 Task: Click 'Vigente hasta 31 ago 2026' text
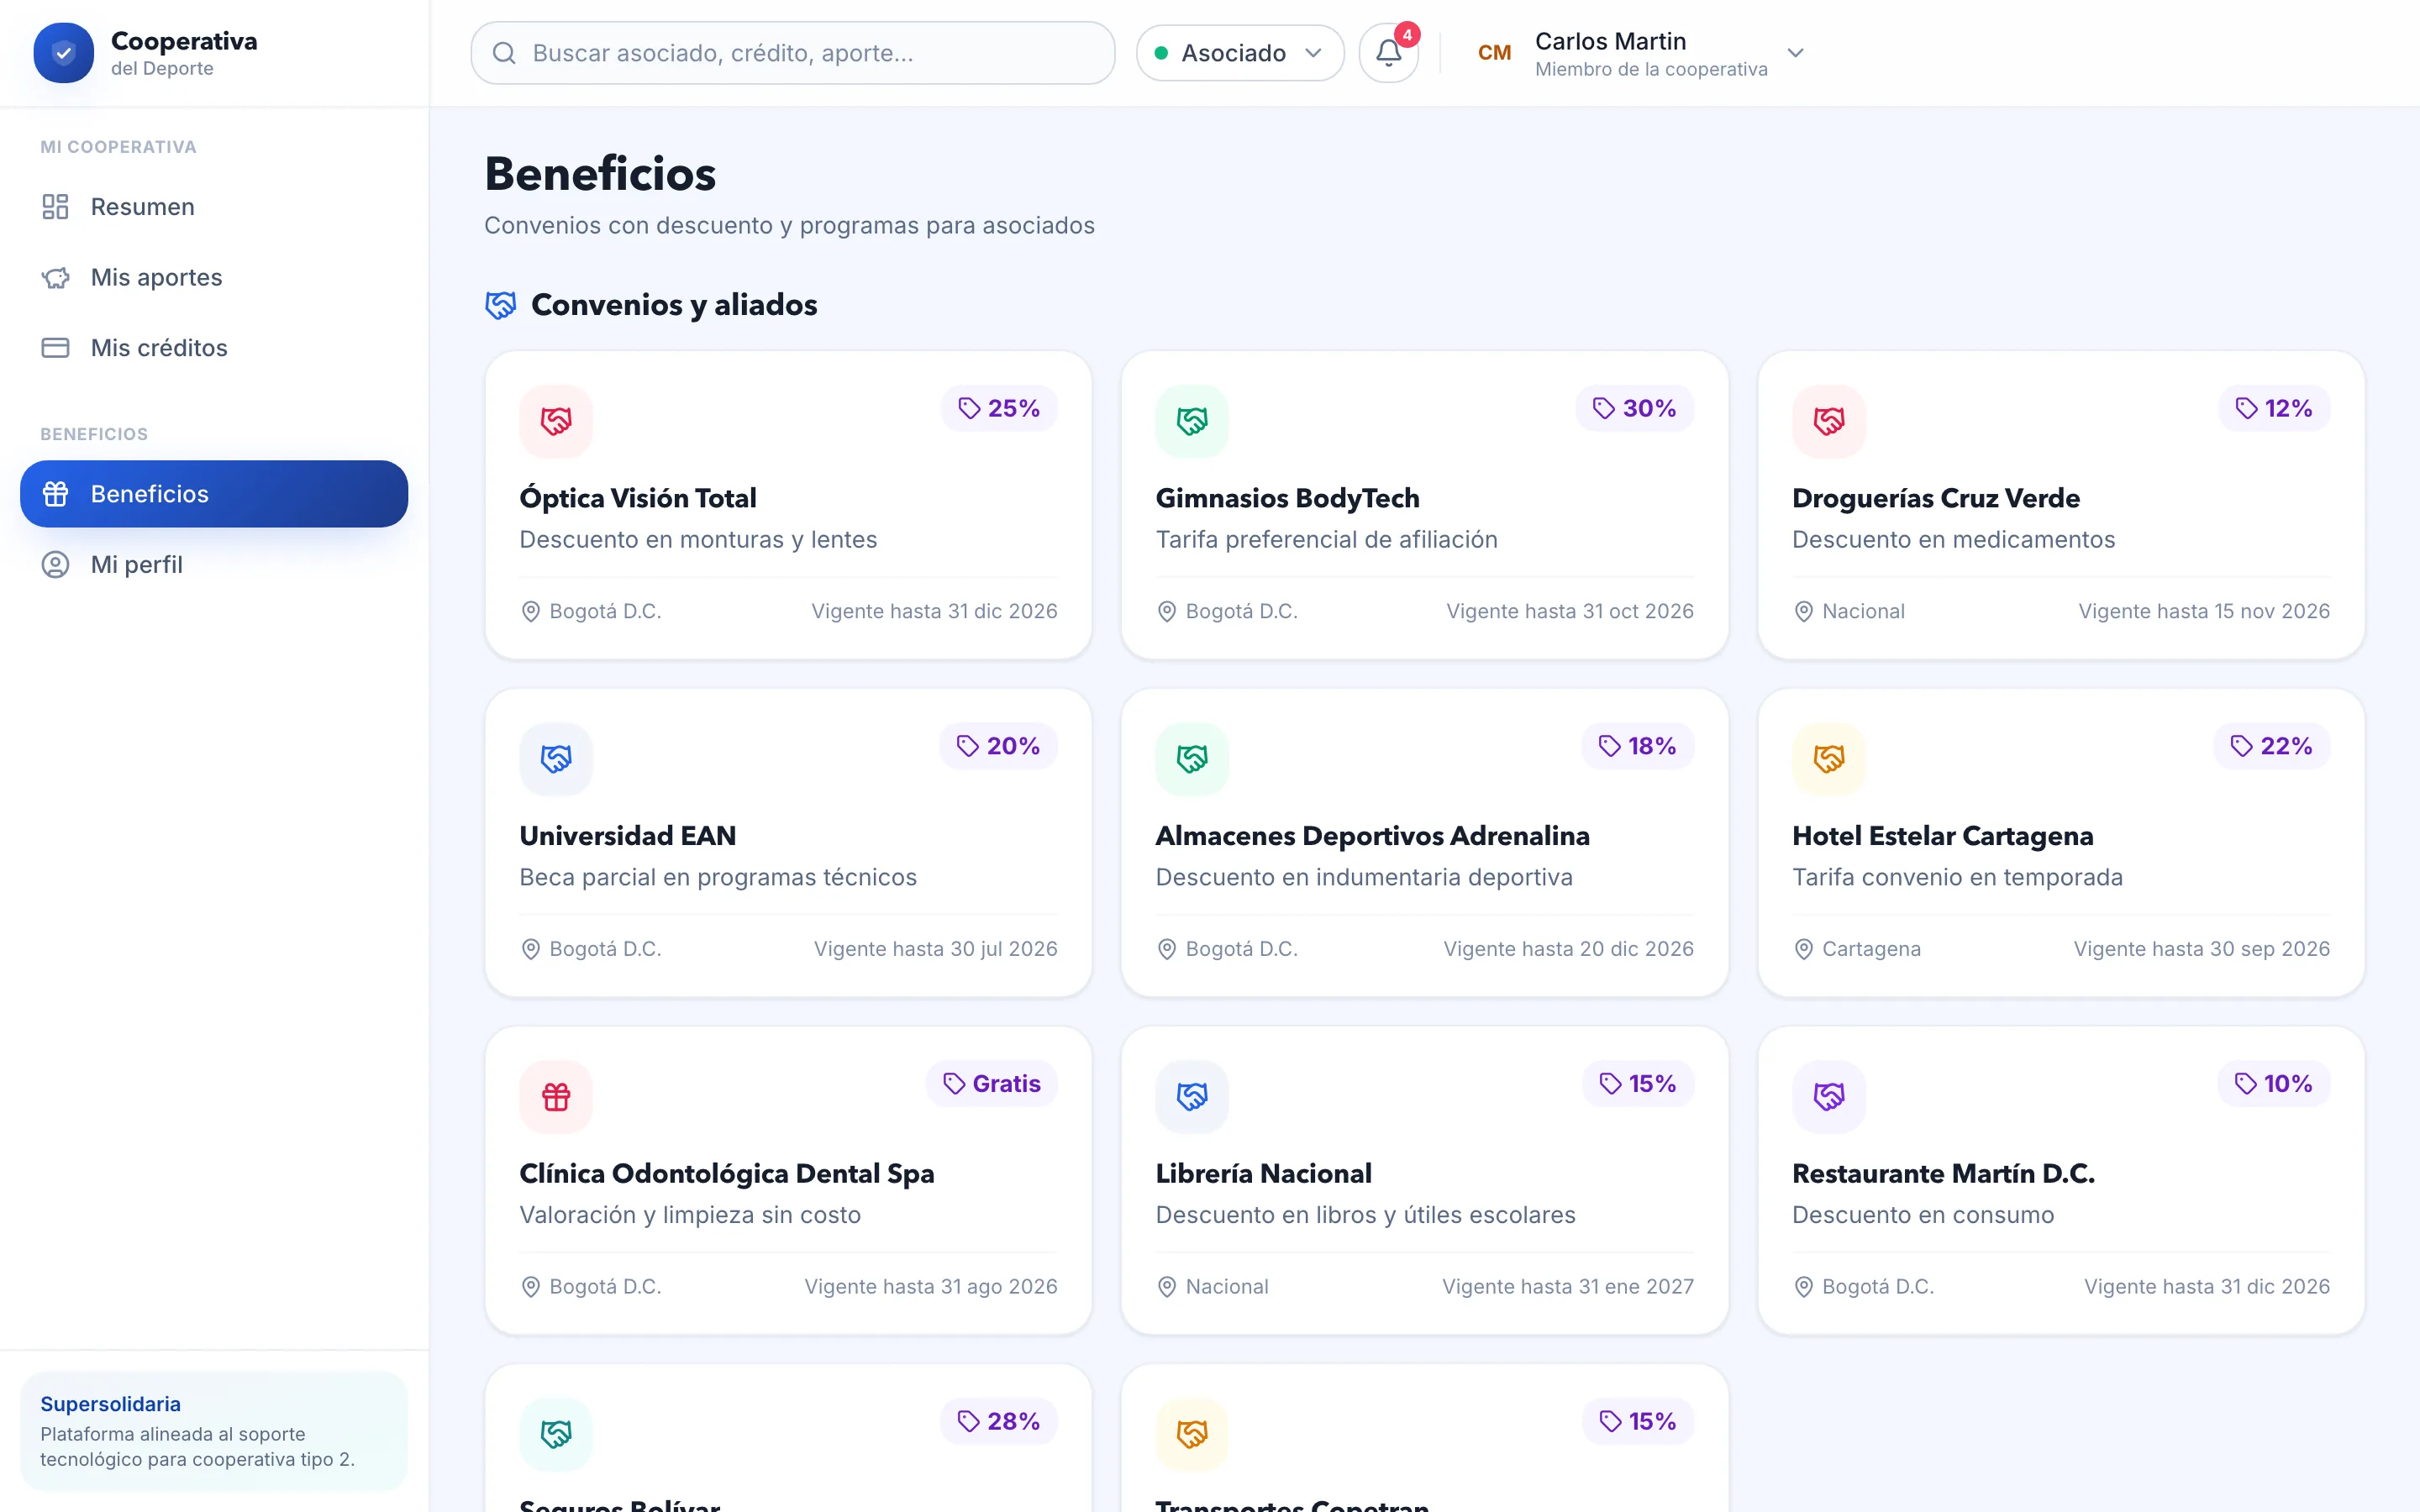click(x=931, y=1287)
